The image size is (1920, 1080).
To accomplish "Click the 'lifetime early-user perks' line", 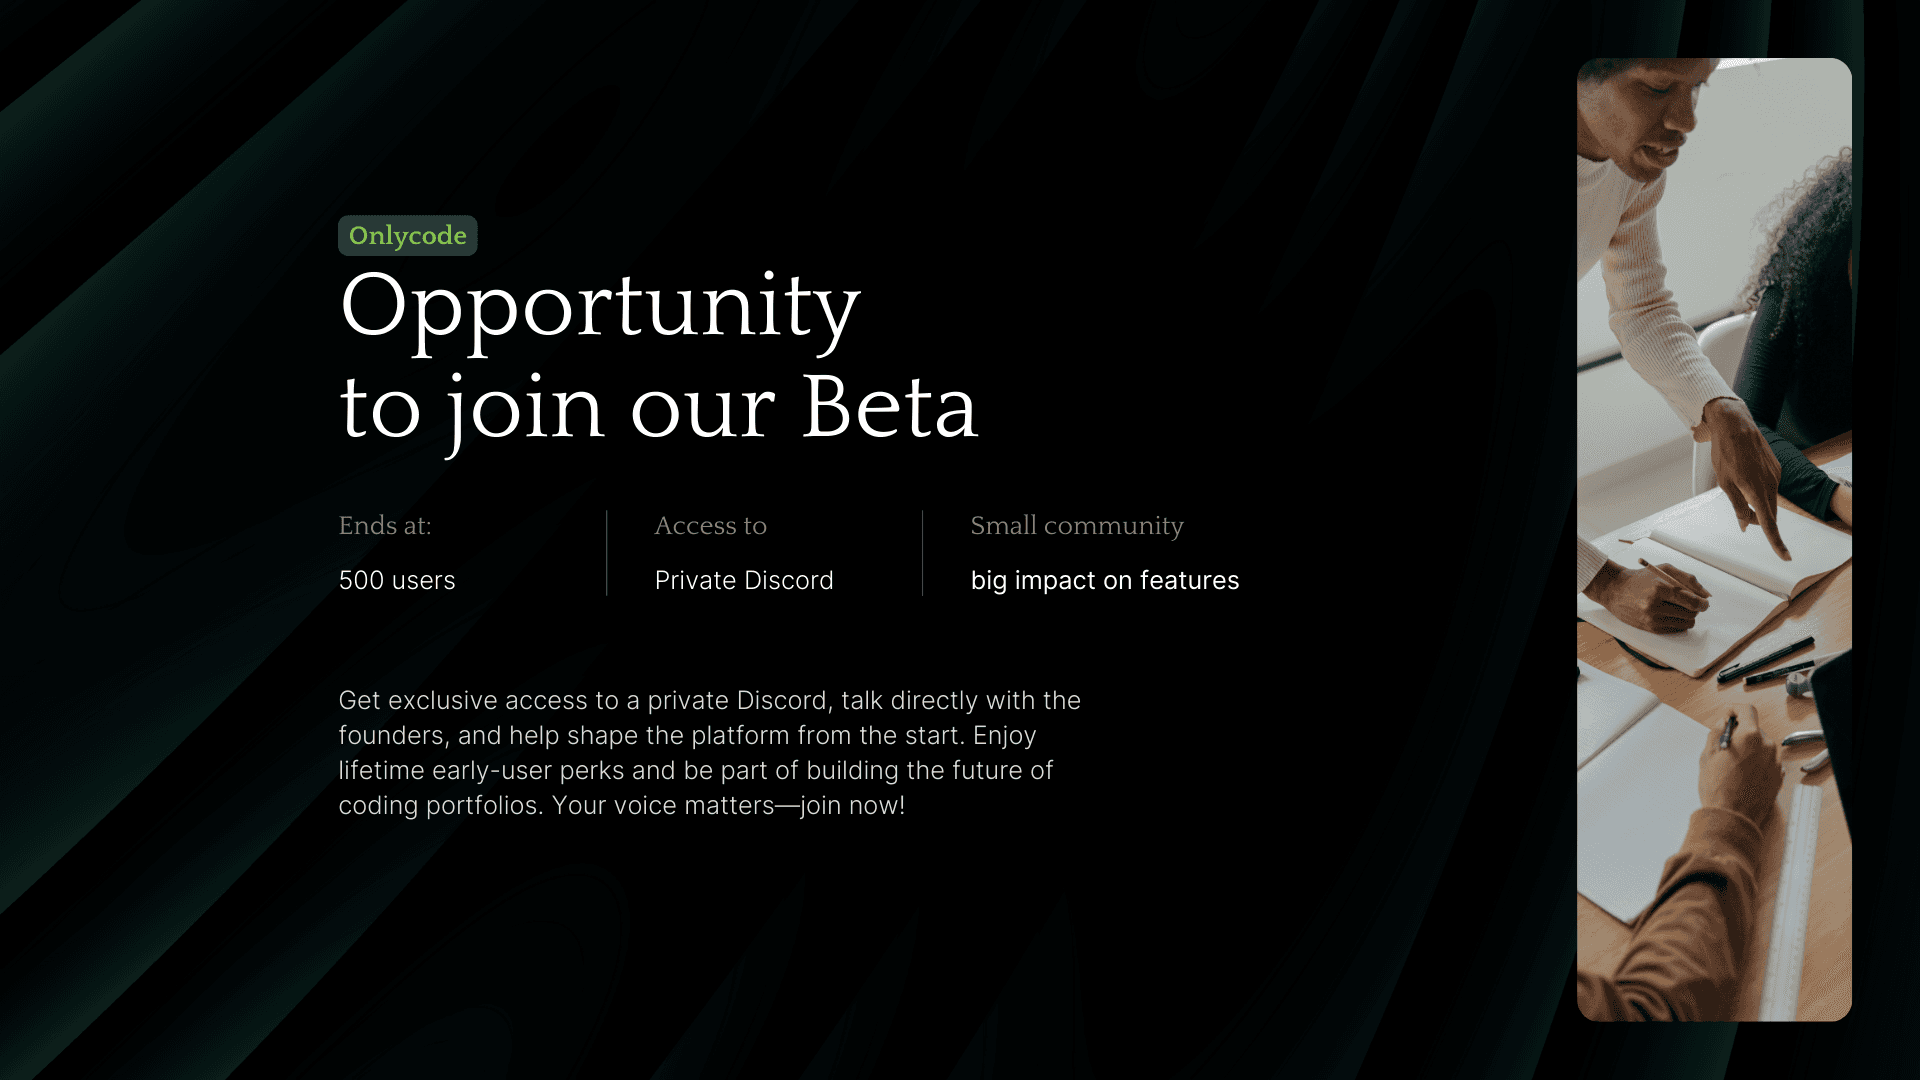I will point(696,771).
